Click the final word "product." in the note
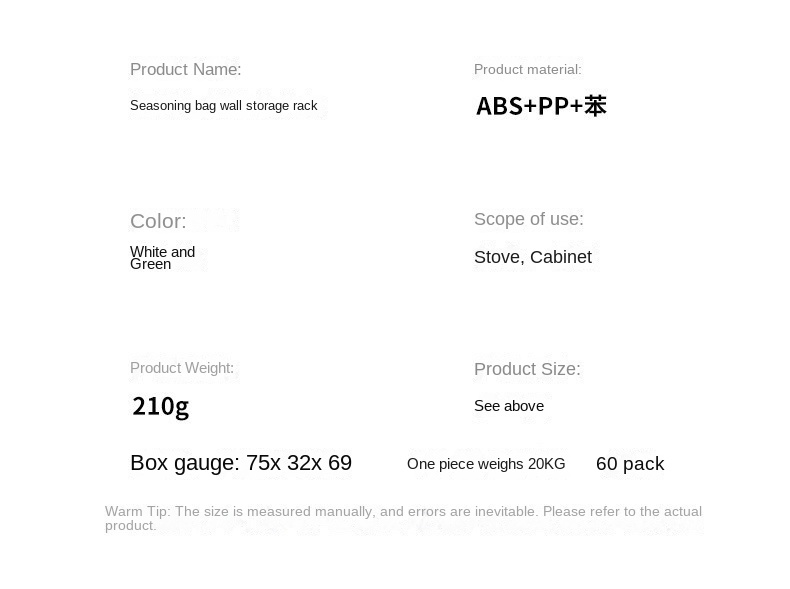The height and width of the screenshot is (589, 790). coord(131,526)
